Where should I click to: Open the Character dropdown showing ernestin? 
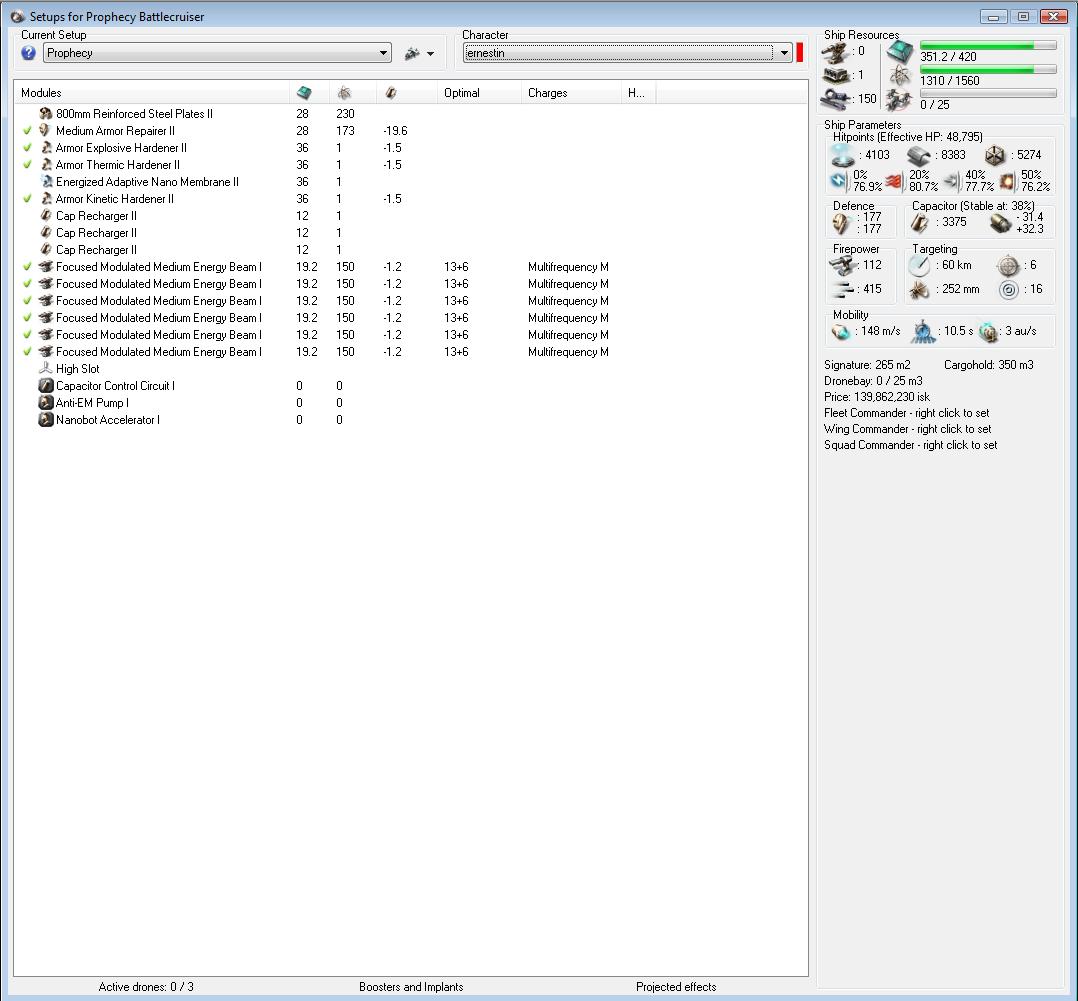628,53
